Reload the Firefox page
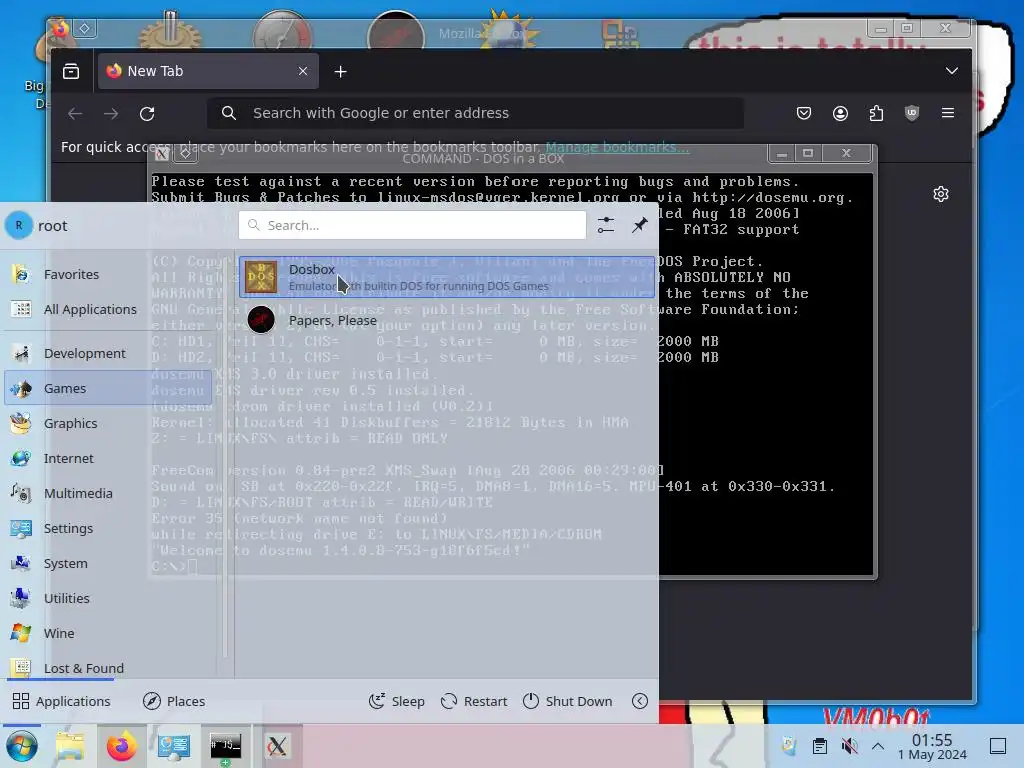 pyautogui.click(x=147, y=114)
